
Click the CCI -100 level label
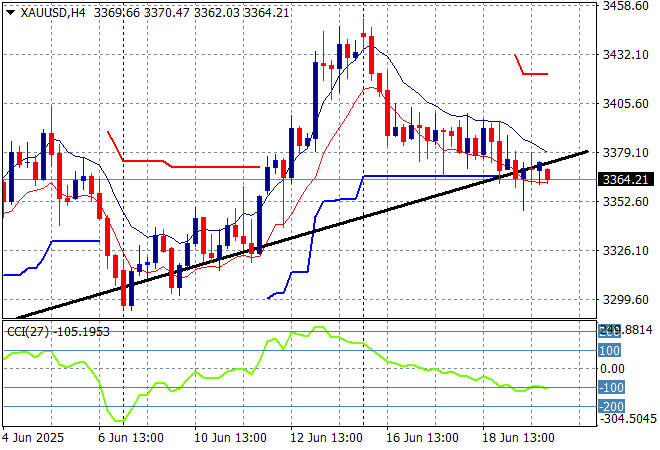(x=612, y=387)
